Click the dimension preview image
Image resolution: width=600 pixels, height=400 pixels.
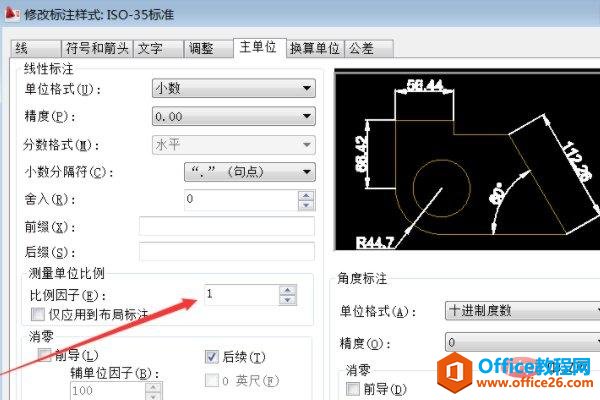coord(467,160)
